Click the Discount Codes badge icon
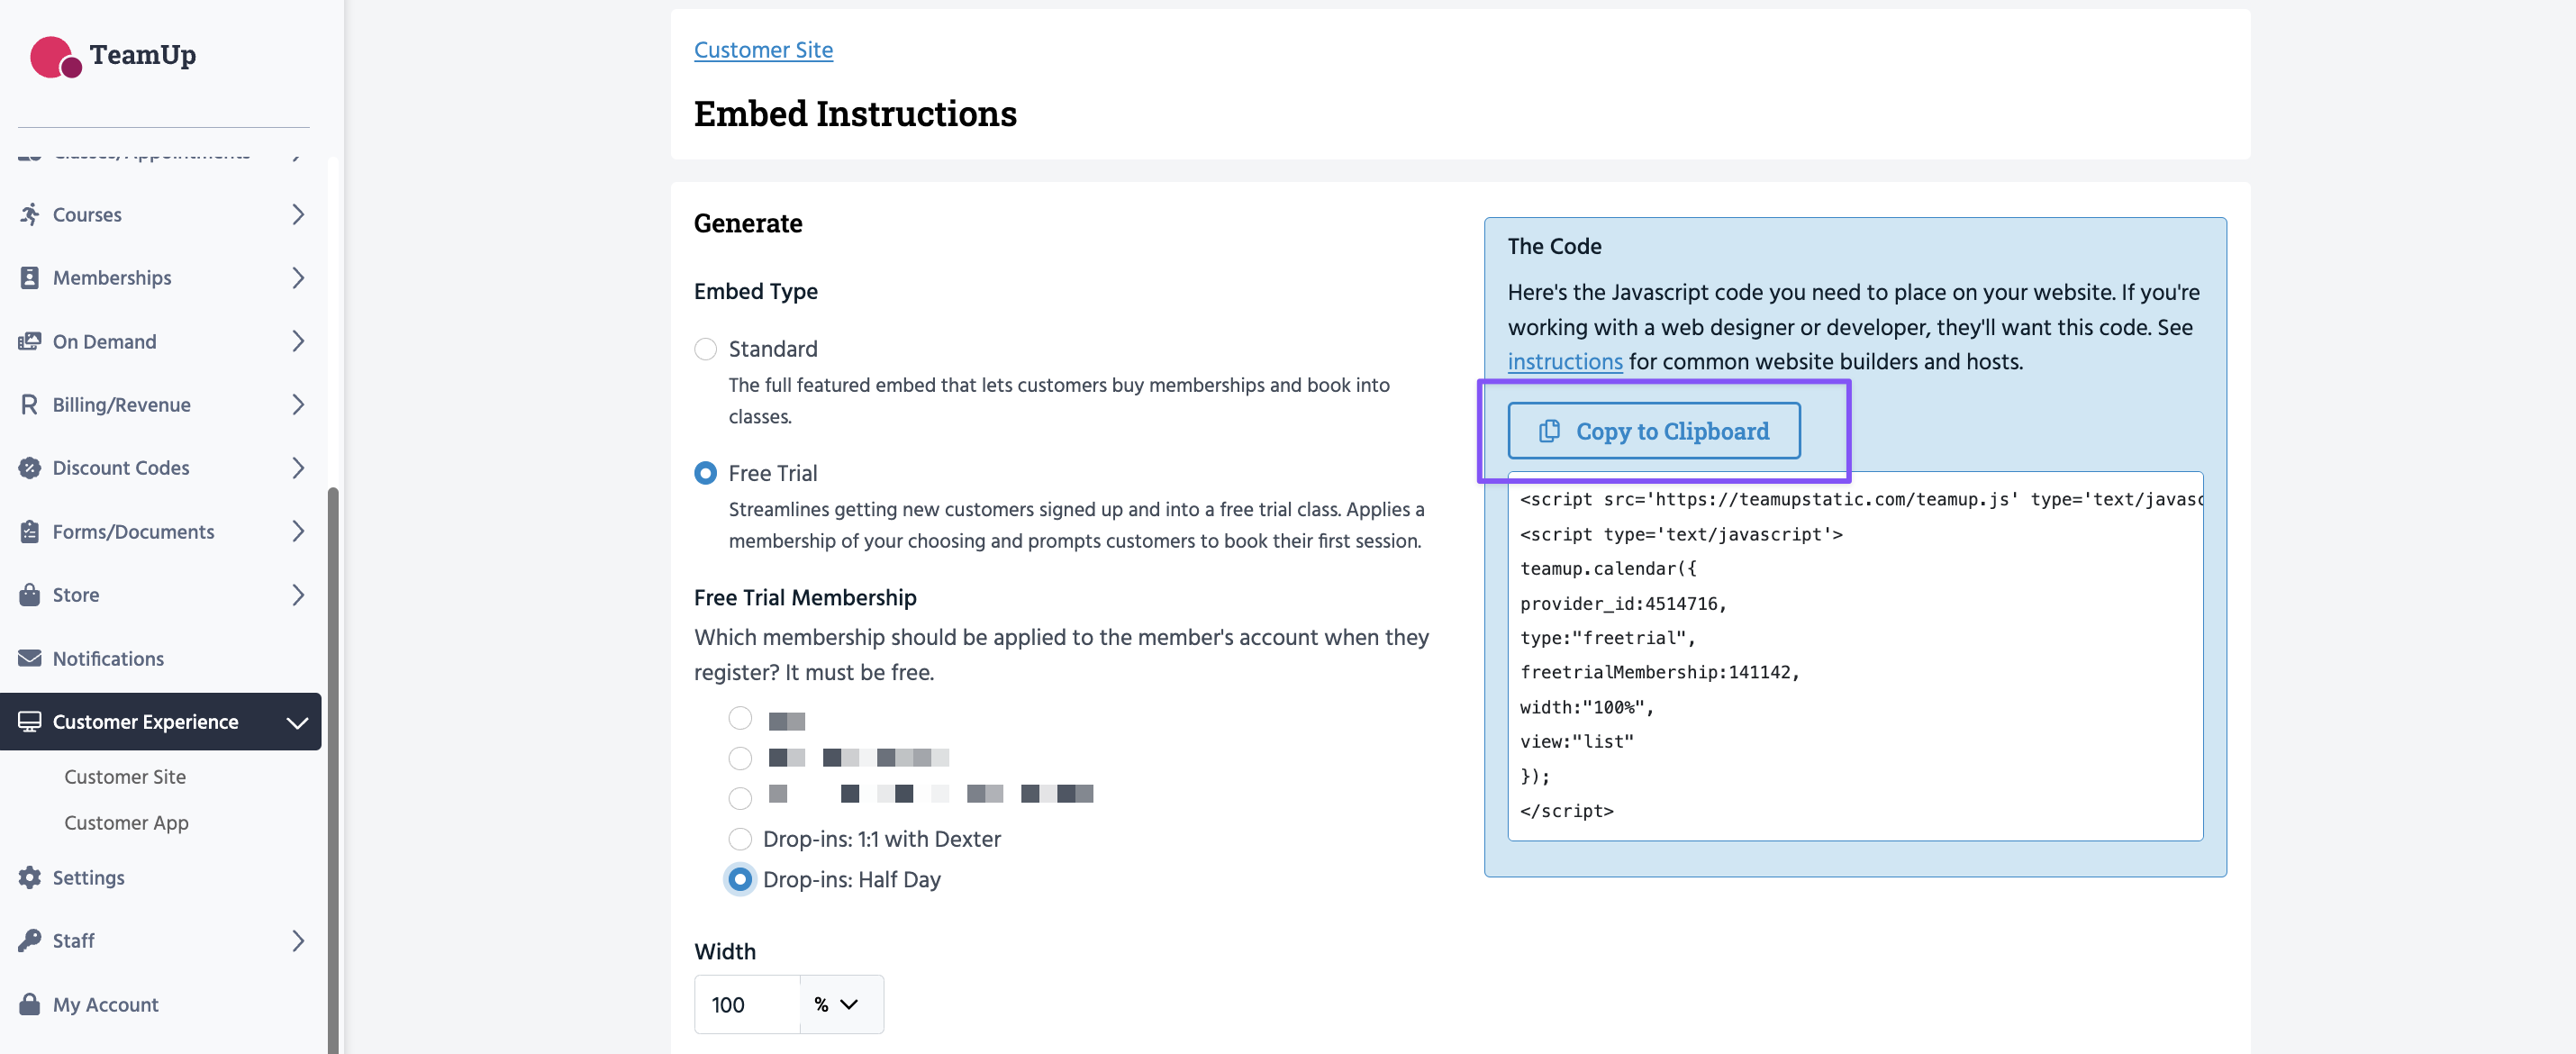Image resolution: width=2576 pixels, height=1054 pixels. click(x=30, y=468)
